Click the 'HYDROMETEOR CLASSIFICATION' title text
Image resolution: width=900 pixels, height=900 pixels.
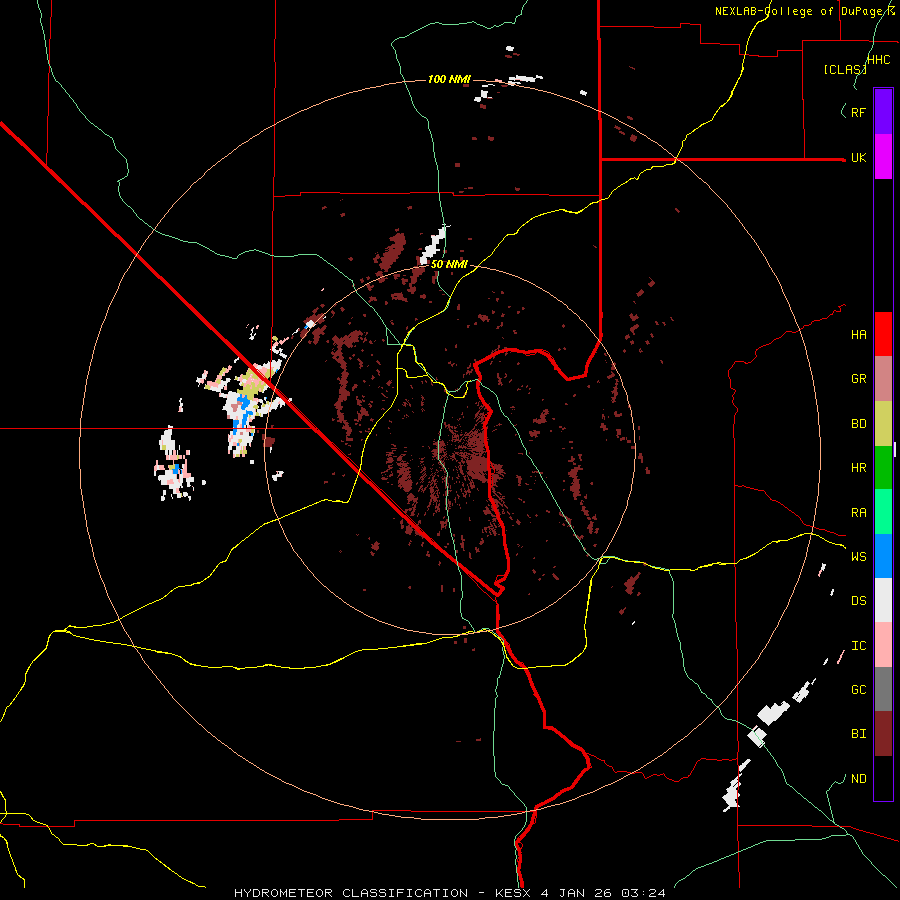tap(351, 893)
